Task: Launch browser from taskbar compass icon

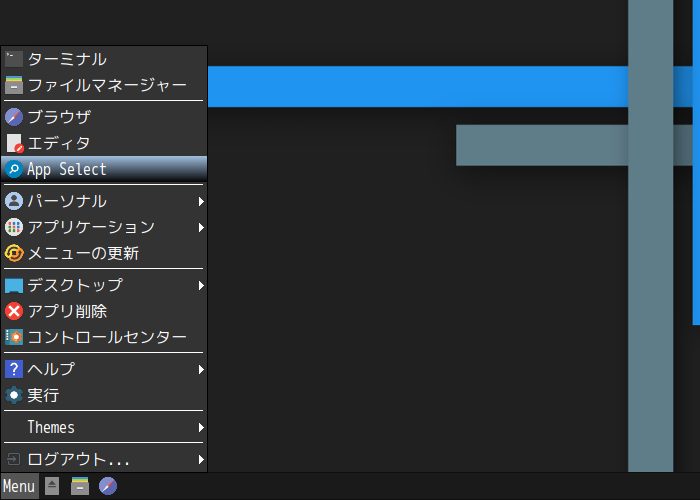Action: coord(108,486)
